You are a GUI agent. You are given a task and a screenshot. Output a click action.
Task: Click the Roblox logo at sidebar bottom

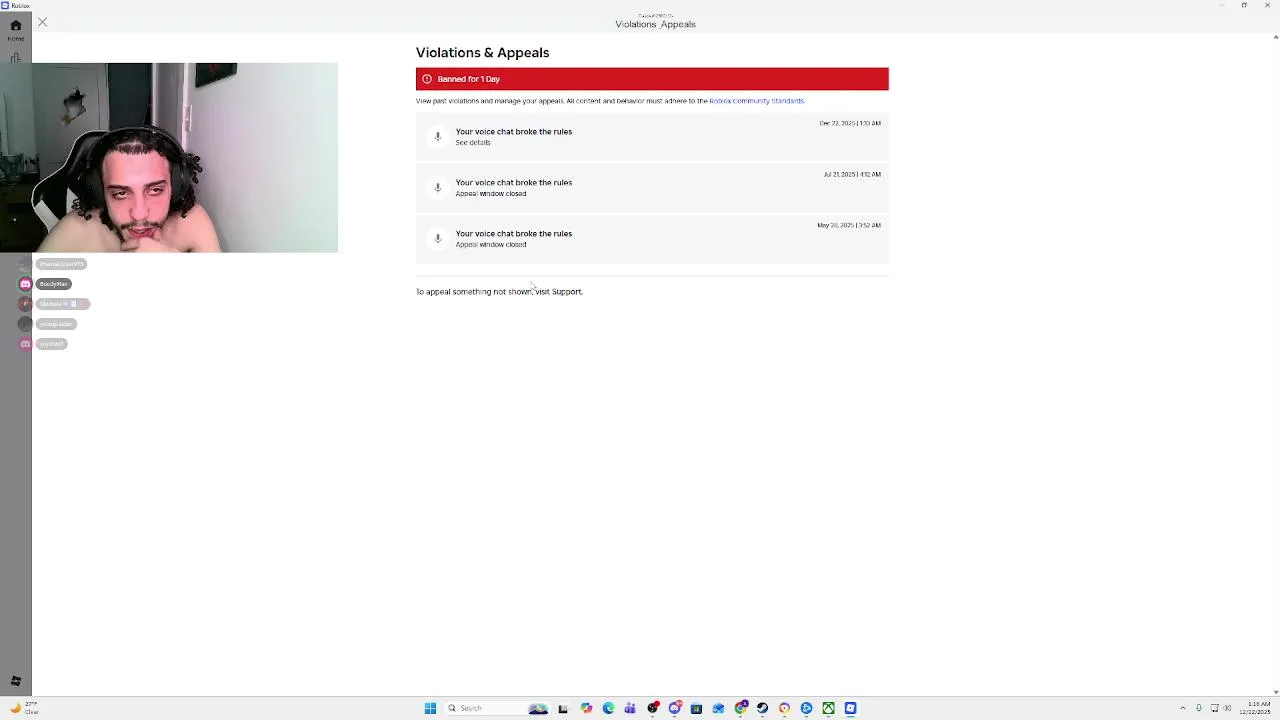tap(15, 681)
